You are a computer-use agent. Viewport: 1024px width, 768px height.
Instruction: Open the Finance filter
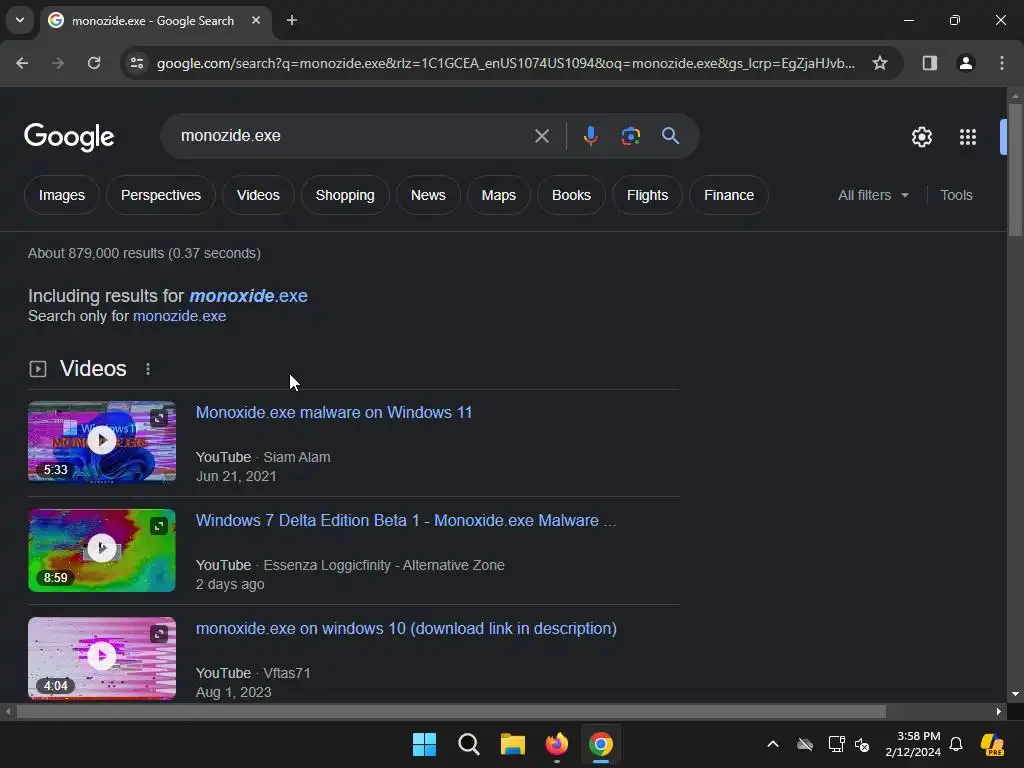(x=729, y=195)
